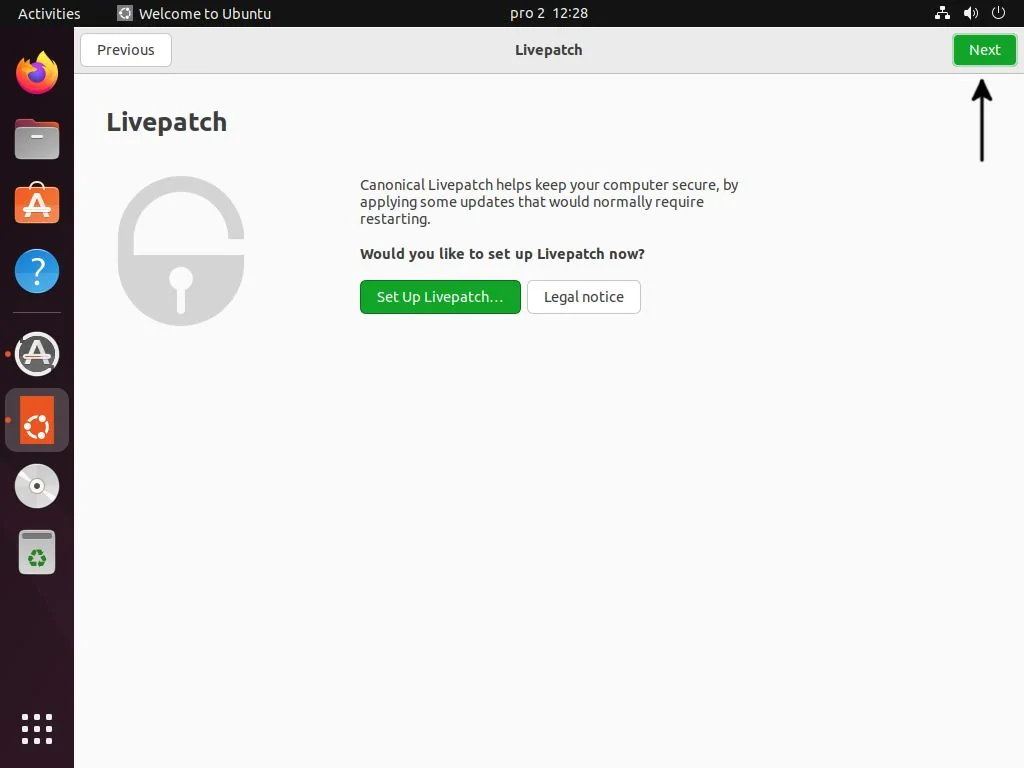Open Software Updater dock icon
Viewport: 1024px width, 768px height.
coord(37,354)
